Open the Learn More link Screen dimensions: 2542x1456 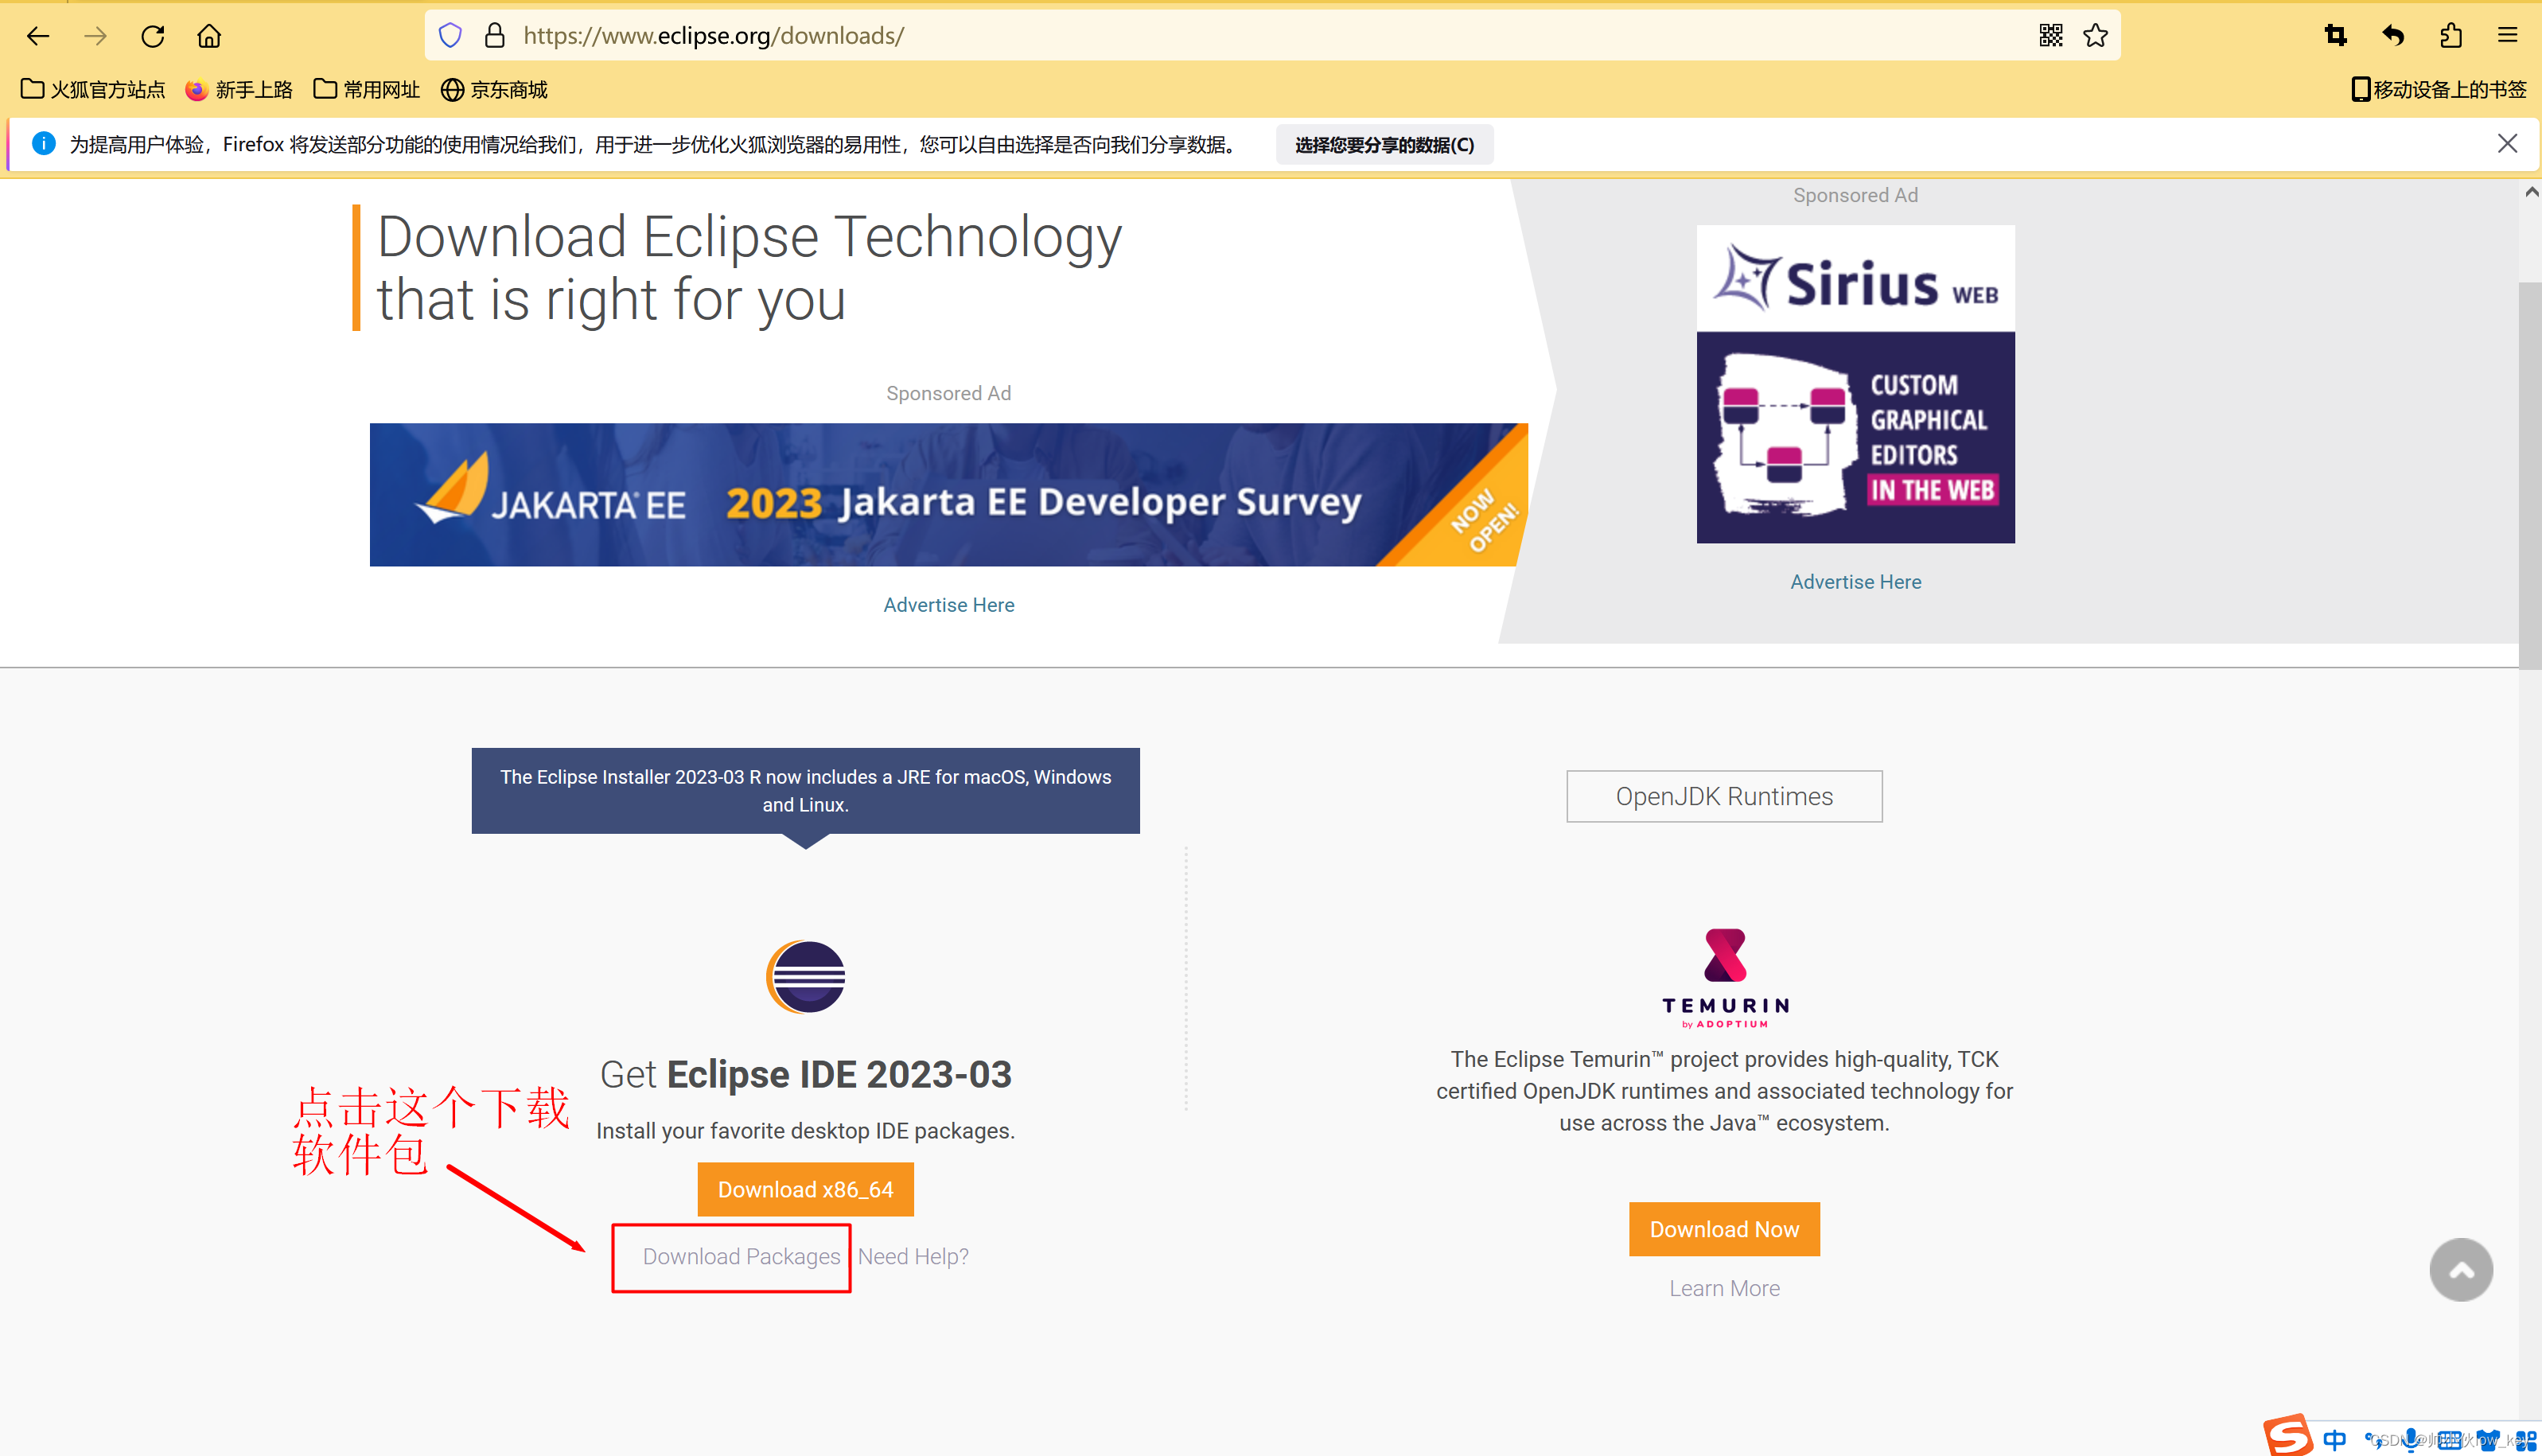(x=1725, y=1289)
